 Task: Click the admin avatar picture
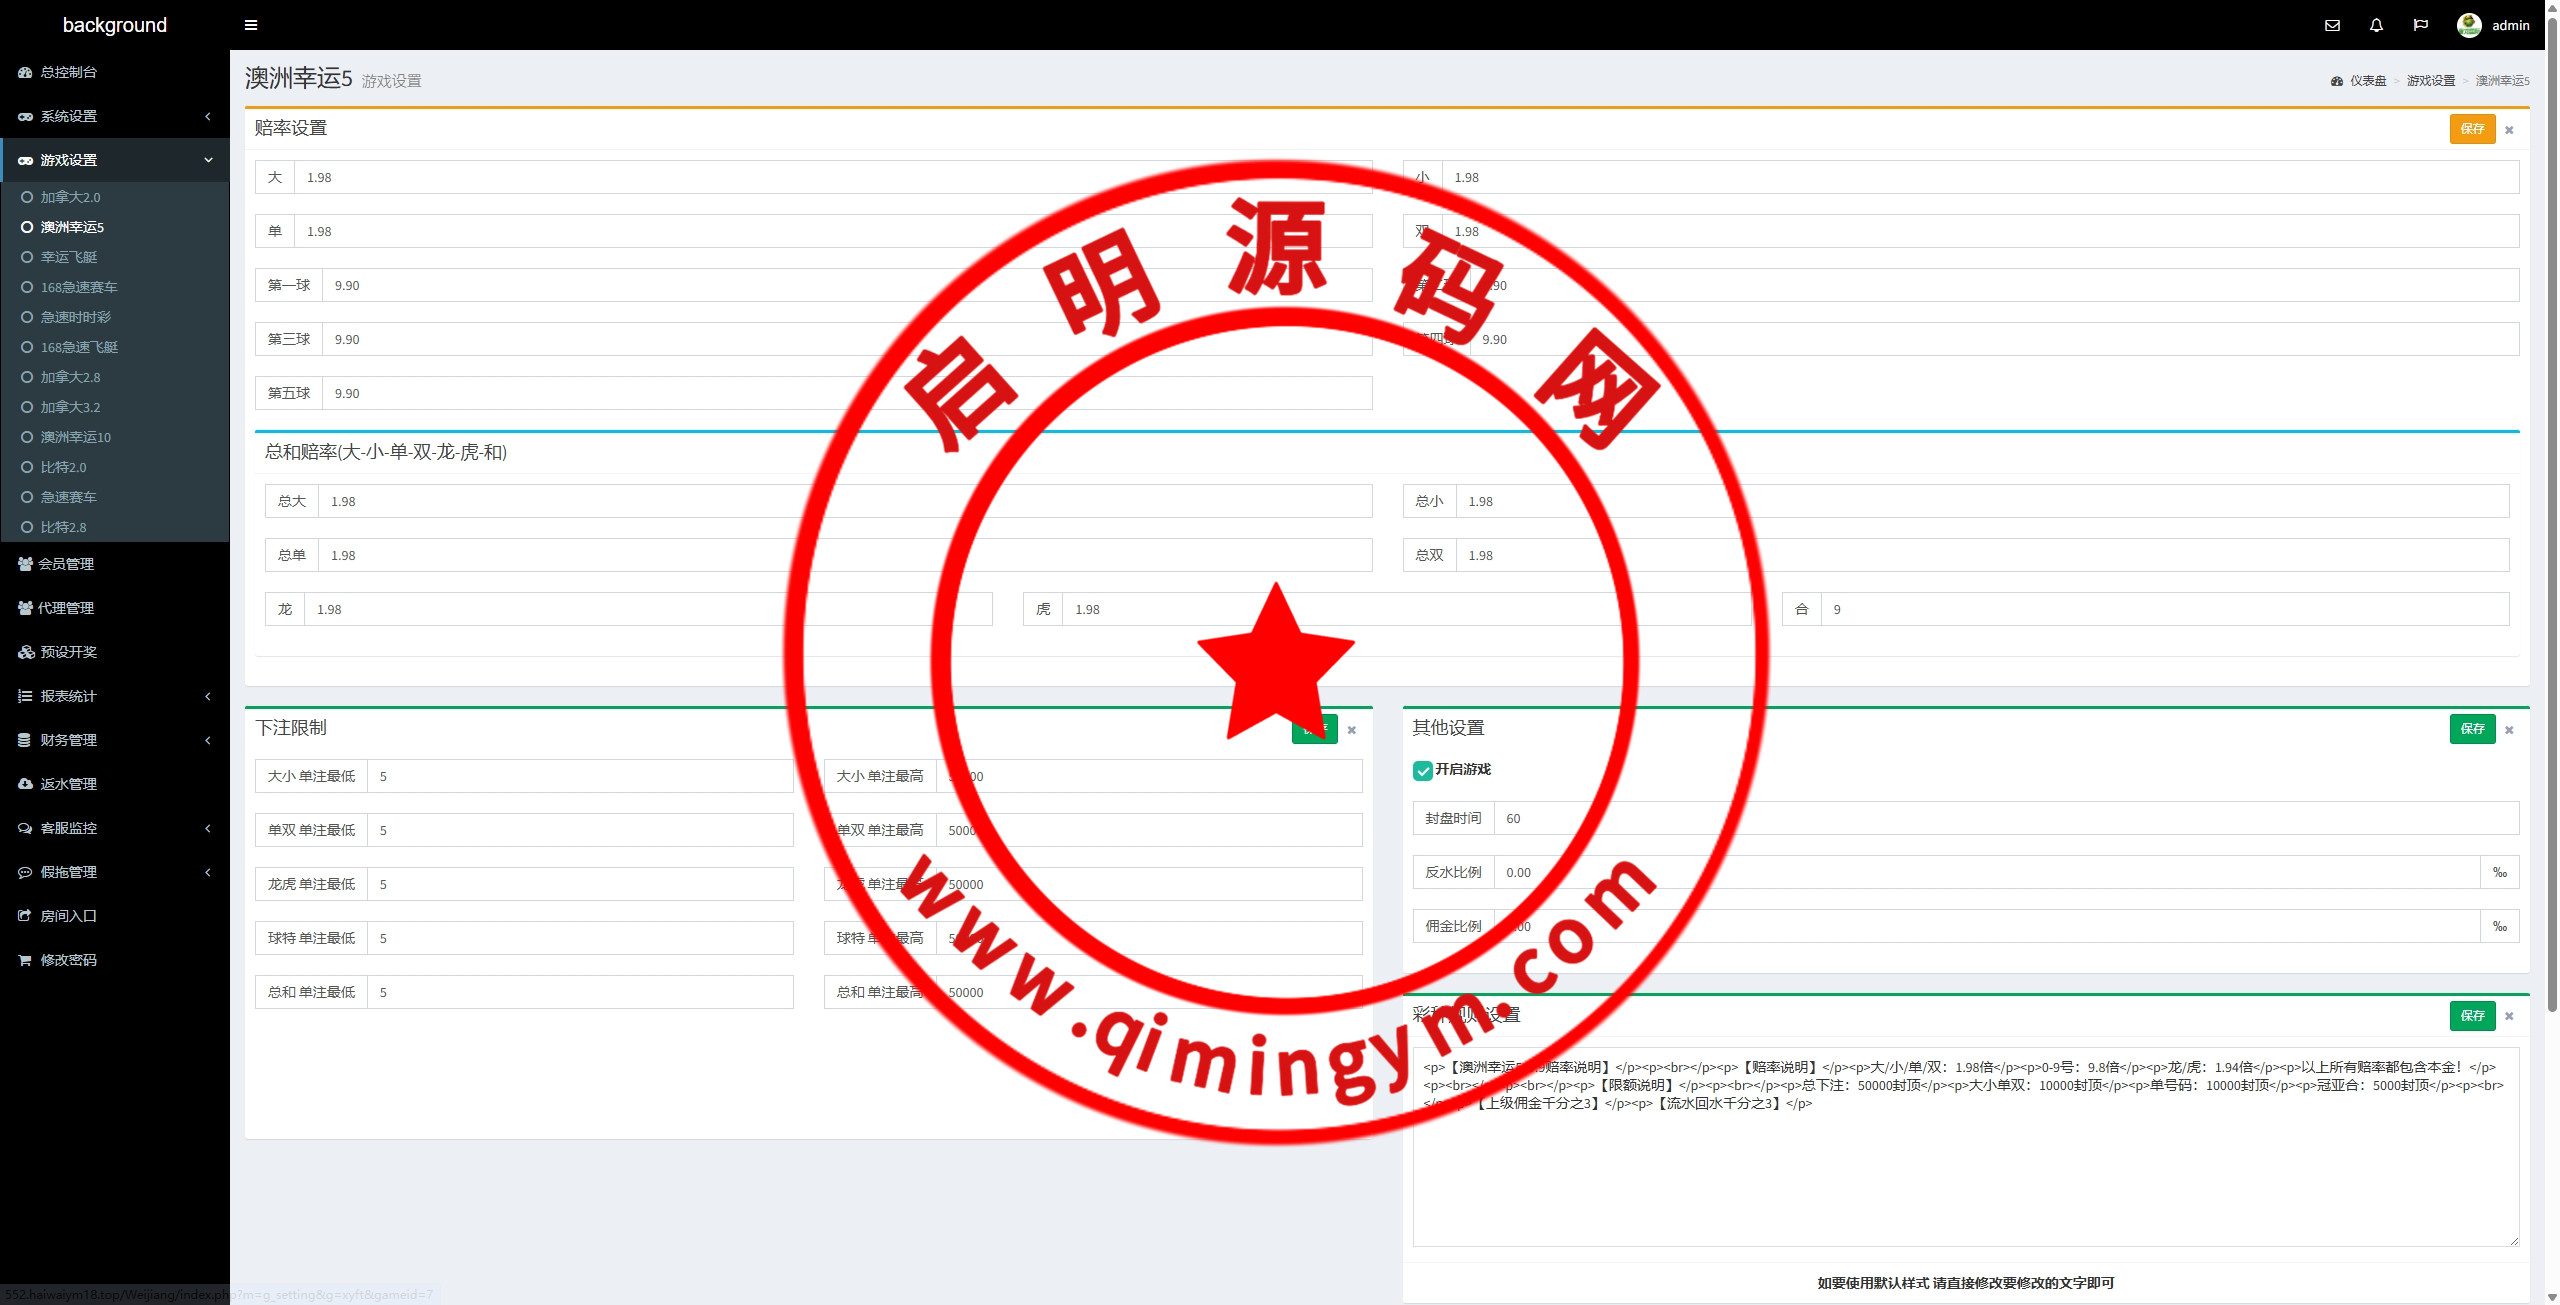tap(2468, 25)
